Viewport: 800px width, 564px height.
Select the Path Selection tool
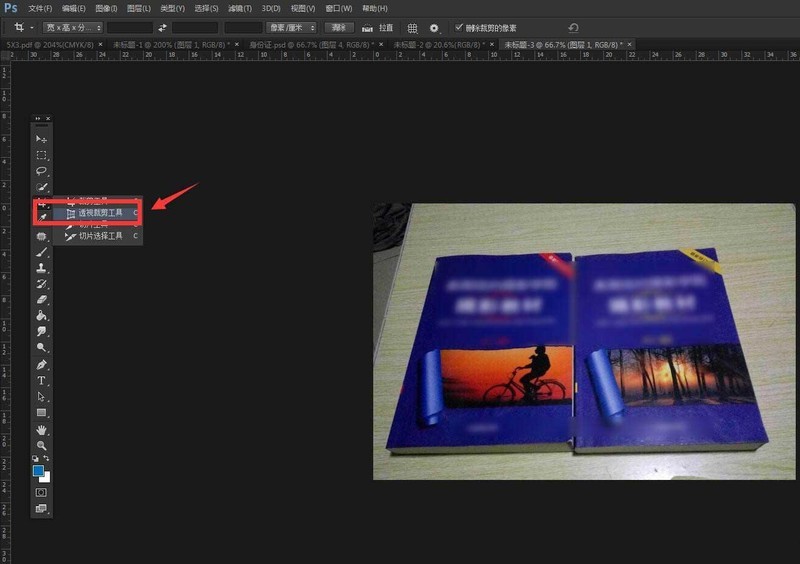(41, 397)
